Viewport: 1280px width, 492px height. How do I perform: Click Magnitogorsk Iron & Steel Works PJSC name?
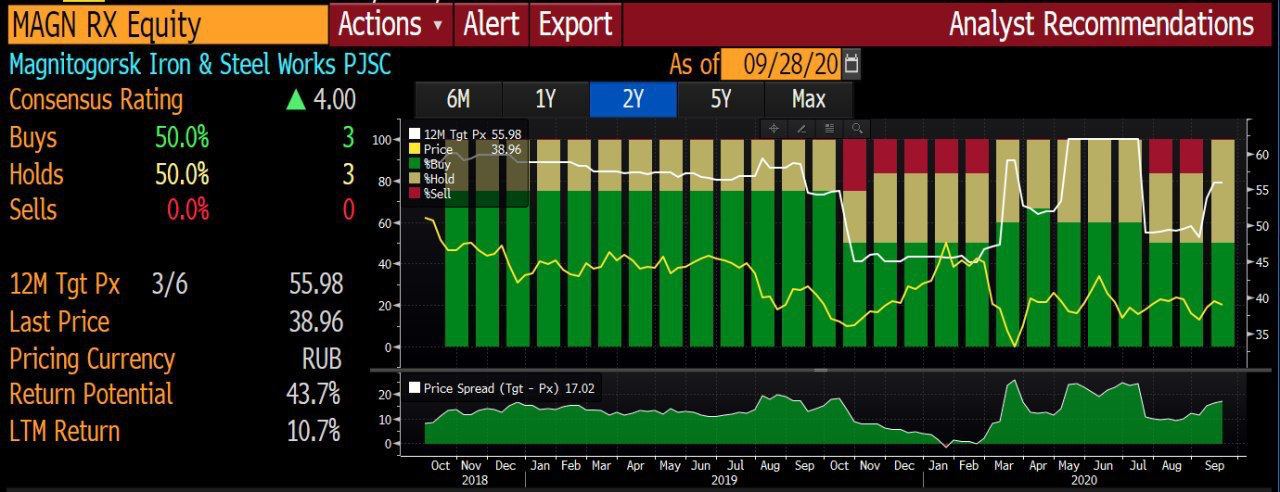point(200,66)
